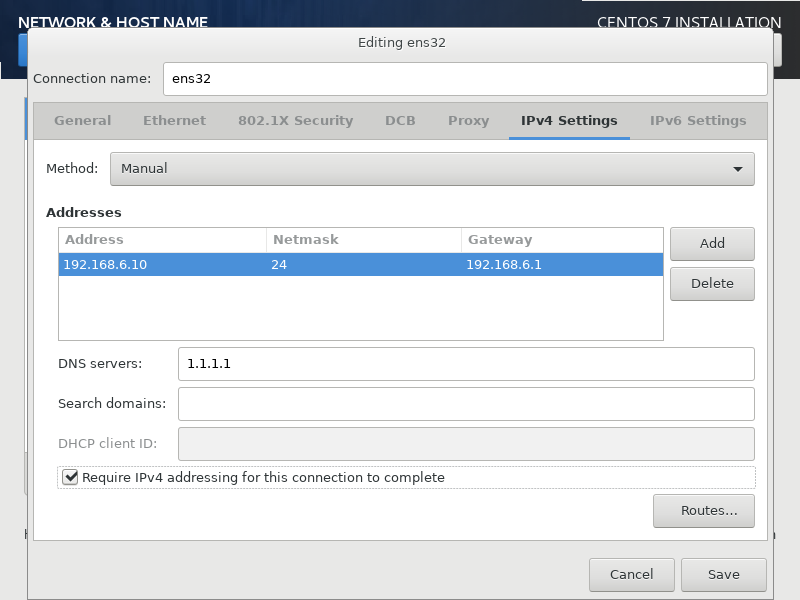
Task: Click the Gateway column header
Action: tap(562, 240)
